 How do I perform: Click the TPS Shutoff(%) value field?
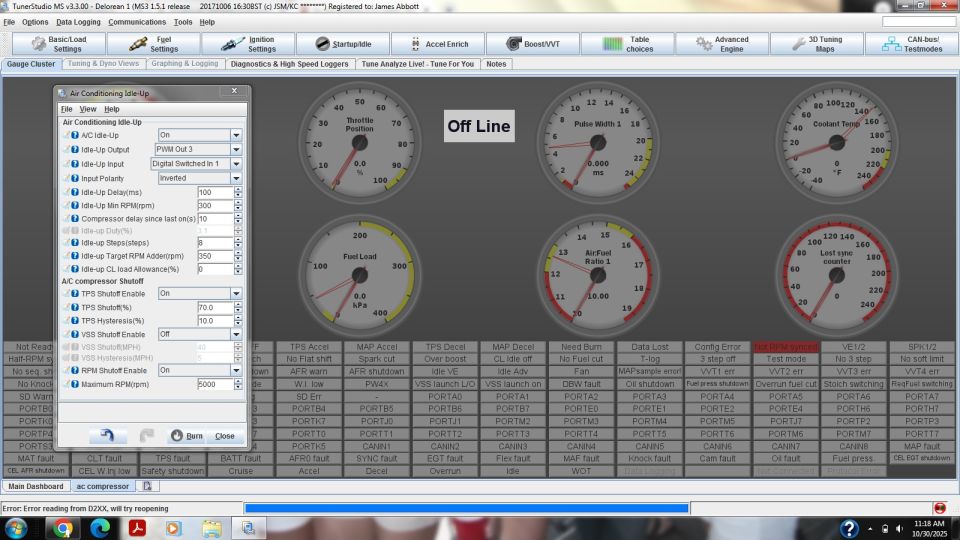pos(215,307)
